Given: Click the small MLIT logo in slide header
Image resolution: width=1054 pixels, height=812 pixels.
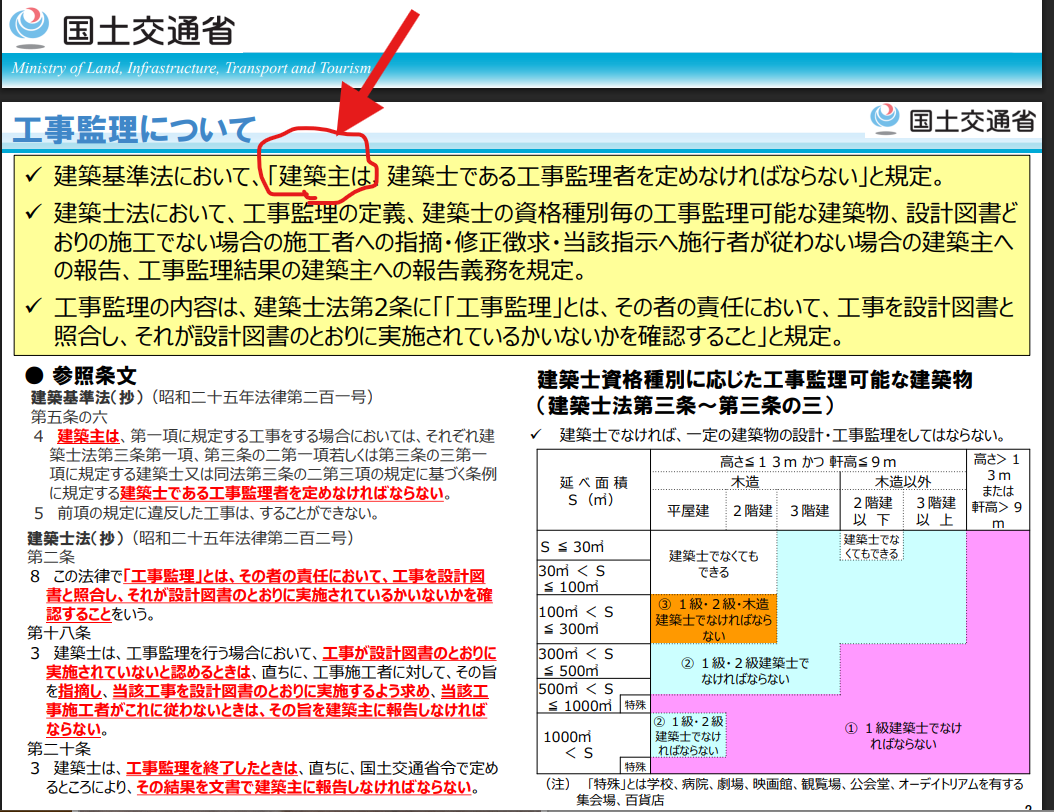Looking at the screenshot, I should click(x=885, y=119).
